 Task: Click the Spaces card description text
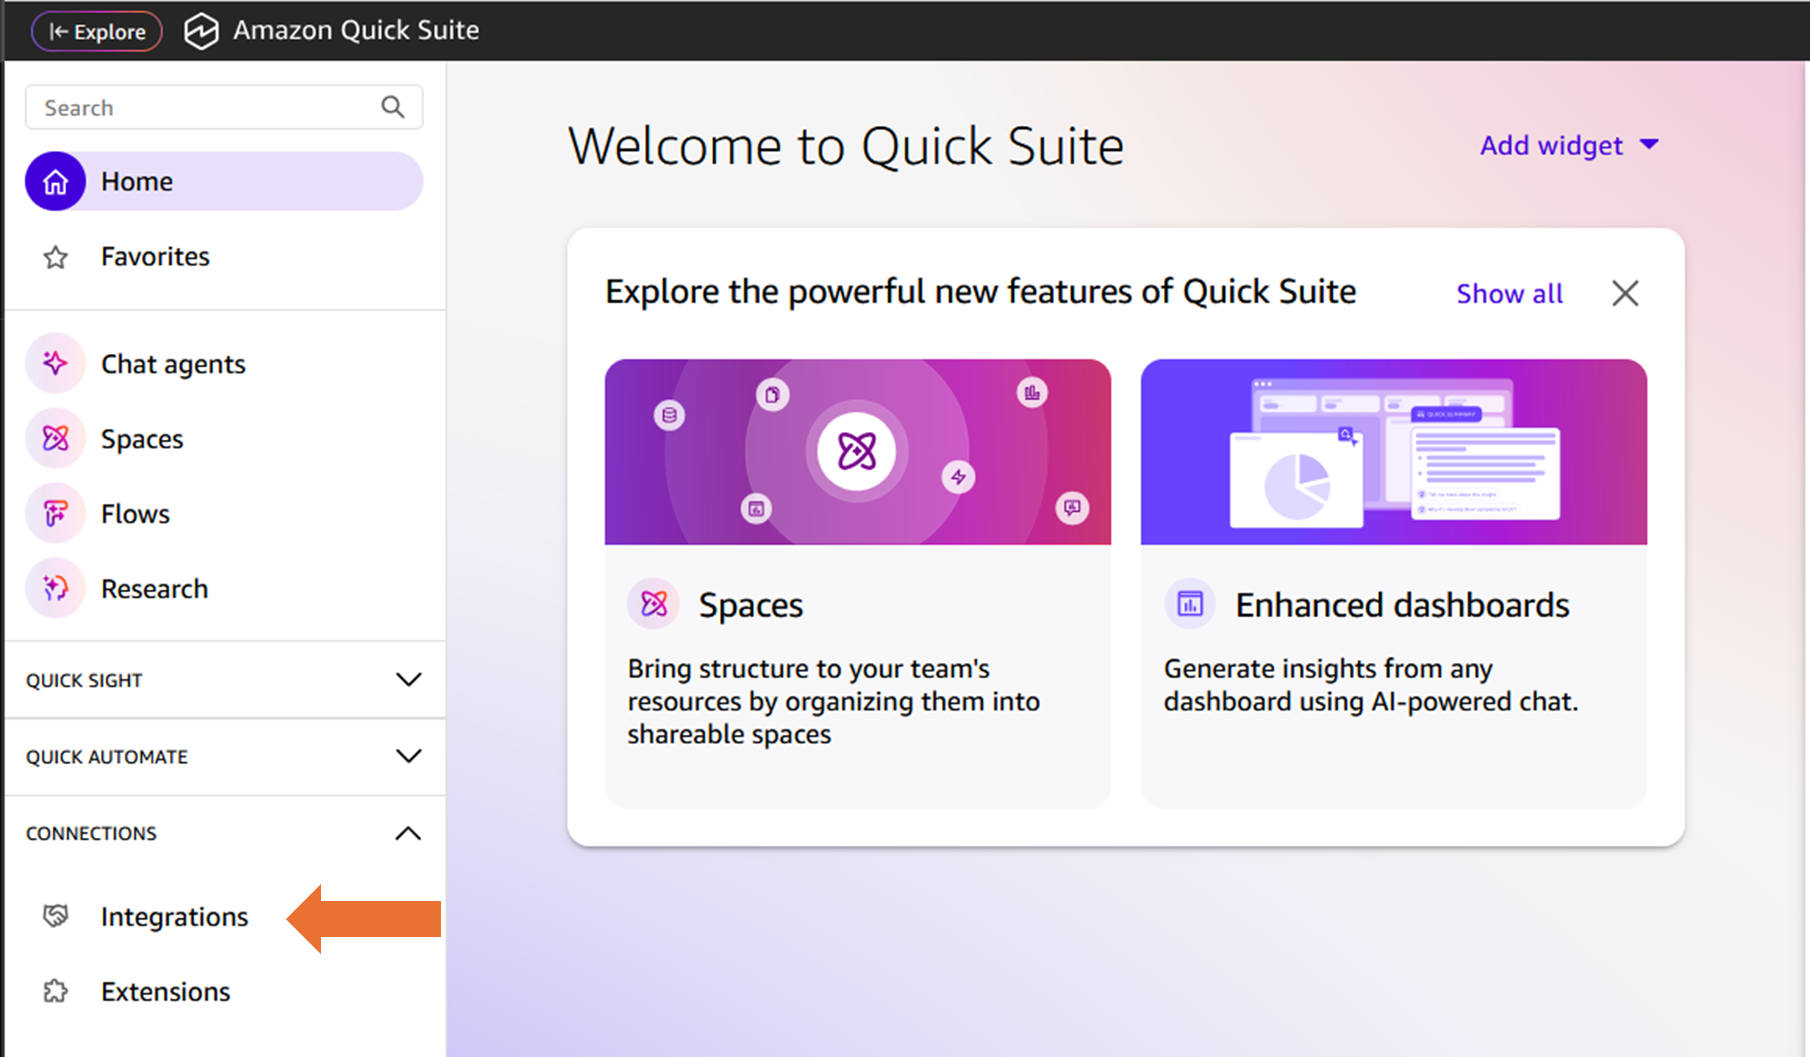pos(834,701)
